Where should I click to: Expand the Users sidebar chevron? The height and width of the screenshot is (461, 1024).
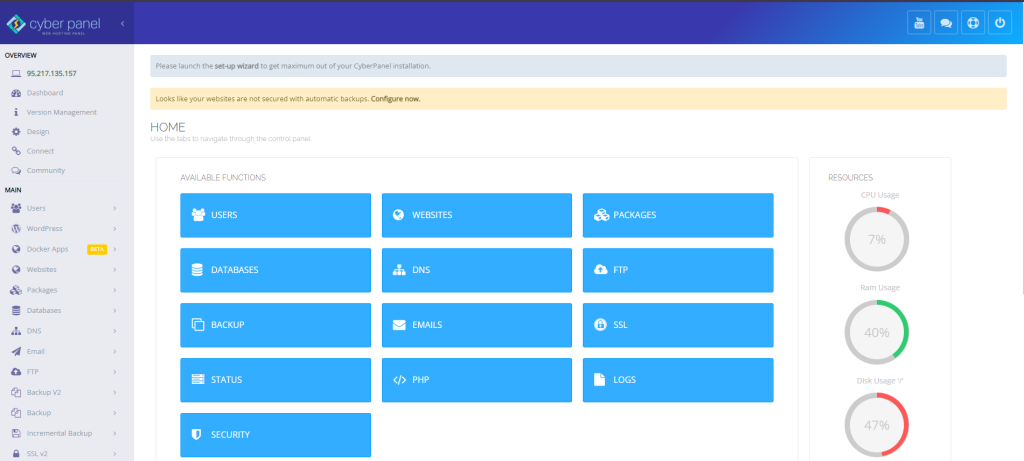[x=114, y=208]
